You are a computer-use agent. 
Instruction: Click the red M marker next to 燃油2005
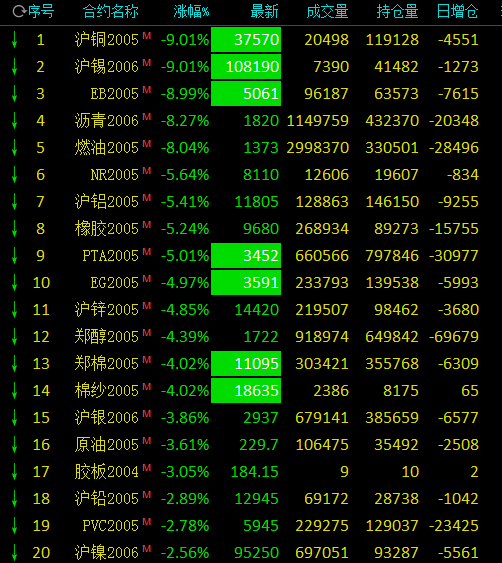click(147, 143)
